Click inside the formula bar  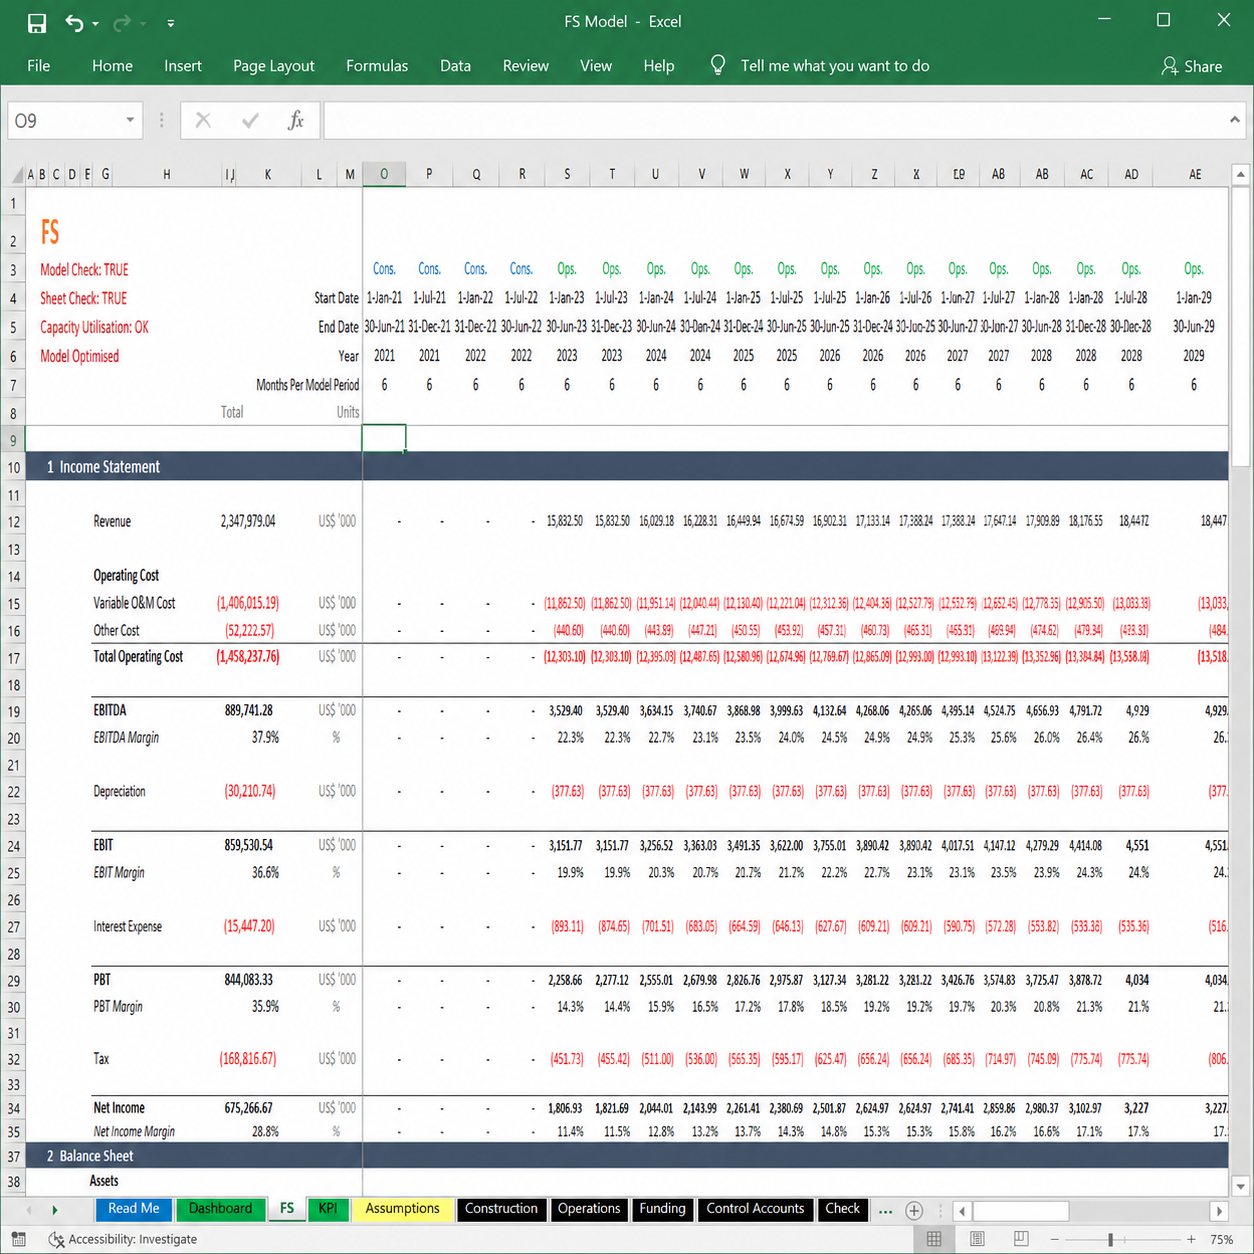tap(775, 121)
